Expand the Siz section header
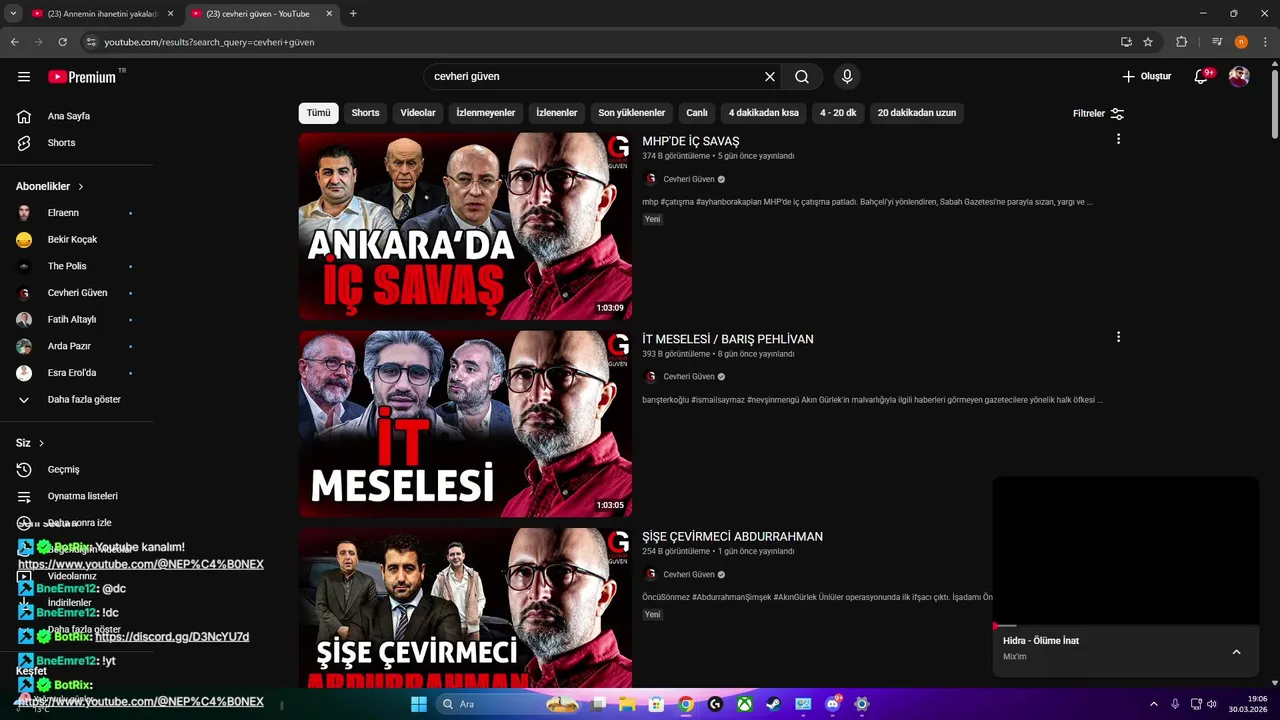Image resolution: width=1280 pixels, height=720 pixels. coord(30,443)
